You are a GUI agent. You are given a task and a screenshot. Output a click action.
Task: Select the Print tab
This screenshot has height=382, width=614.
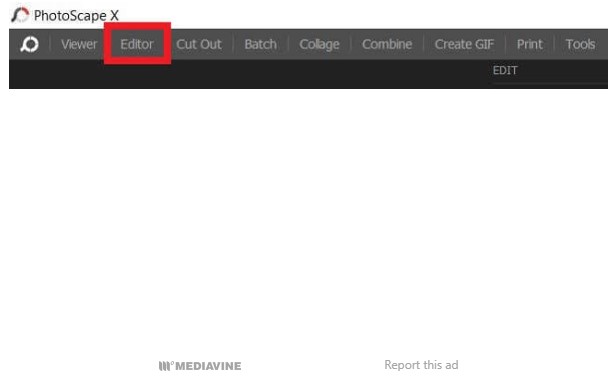[529, 44]
